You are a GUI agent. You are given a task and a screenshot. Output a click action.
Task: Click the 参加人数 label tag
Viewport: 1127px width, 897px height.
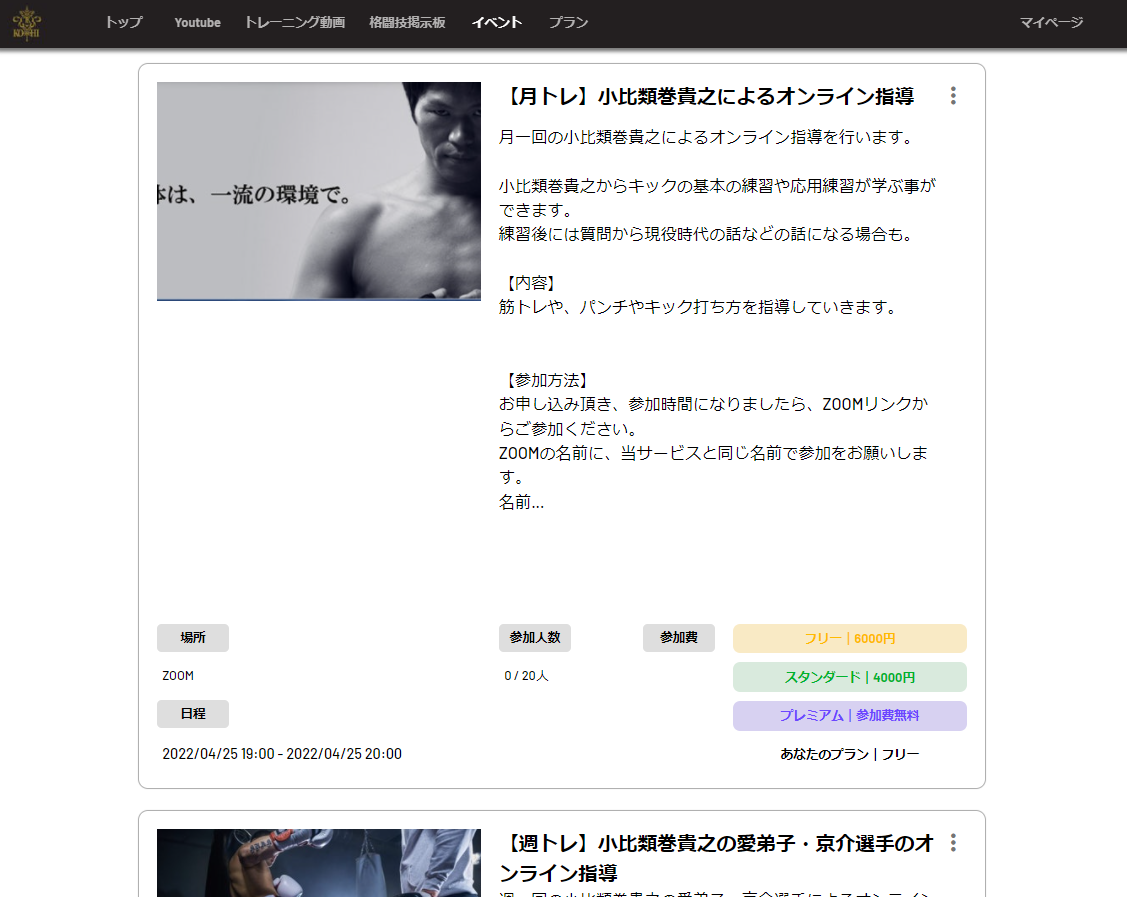535,638
